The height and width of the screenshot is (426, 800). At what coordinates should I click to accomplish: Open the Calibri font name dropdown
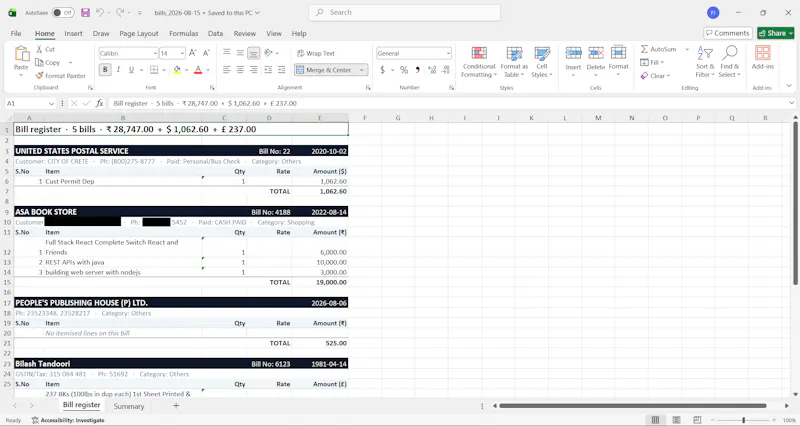coord(155,53)
